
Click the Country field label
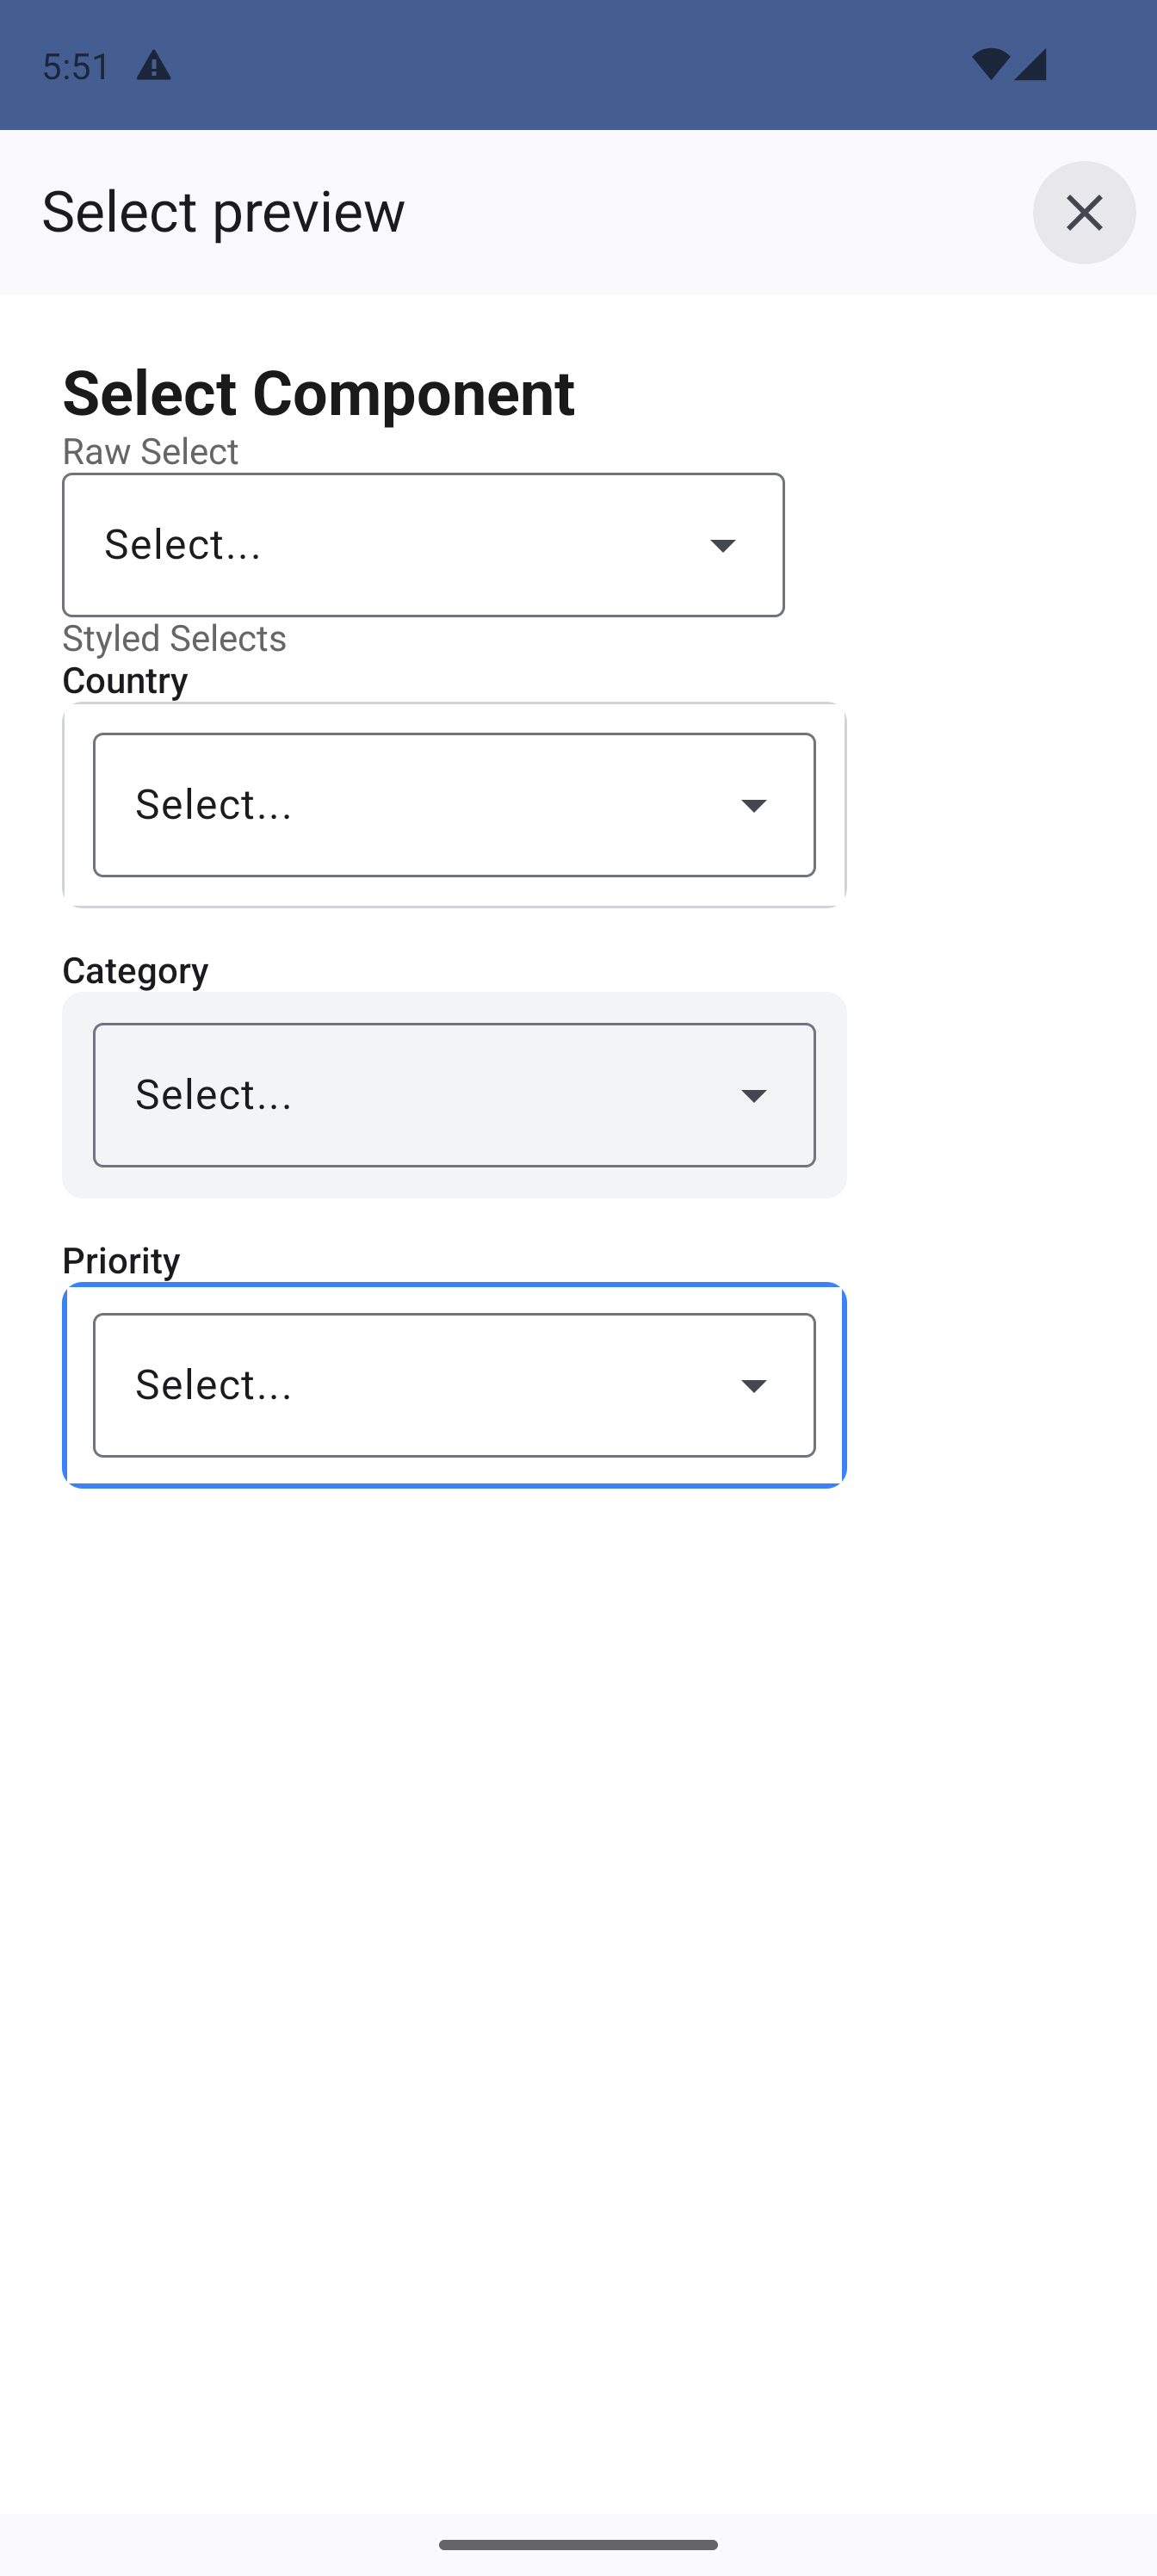click(125, 680)
